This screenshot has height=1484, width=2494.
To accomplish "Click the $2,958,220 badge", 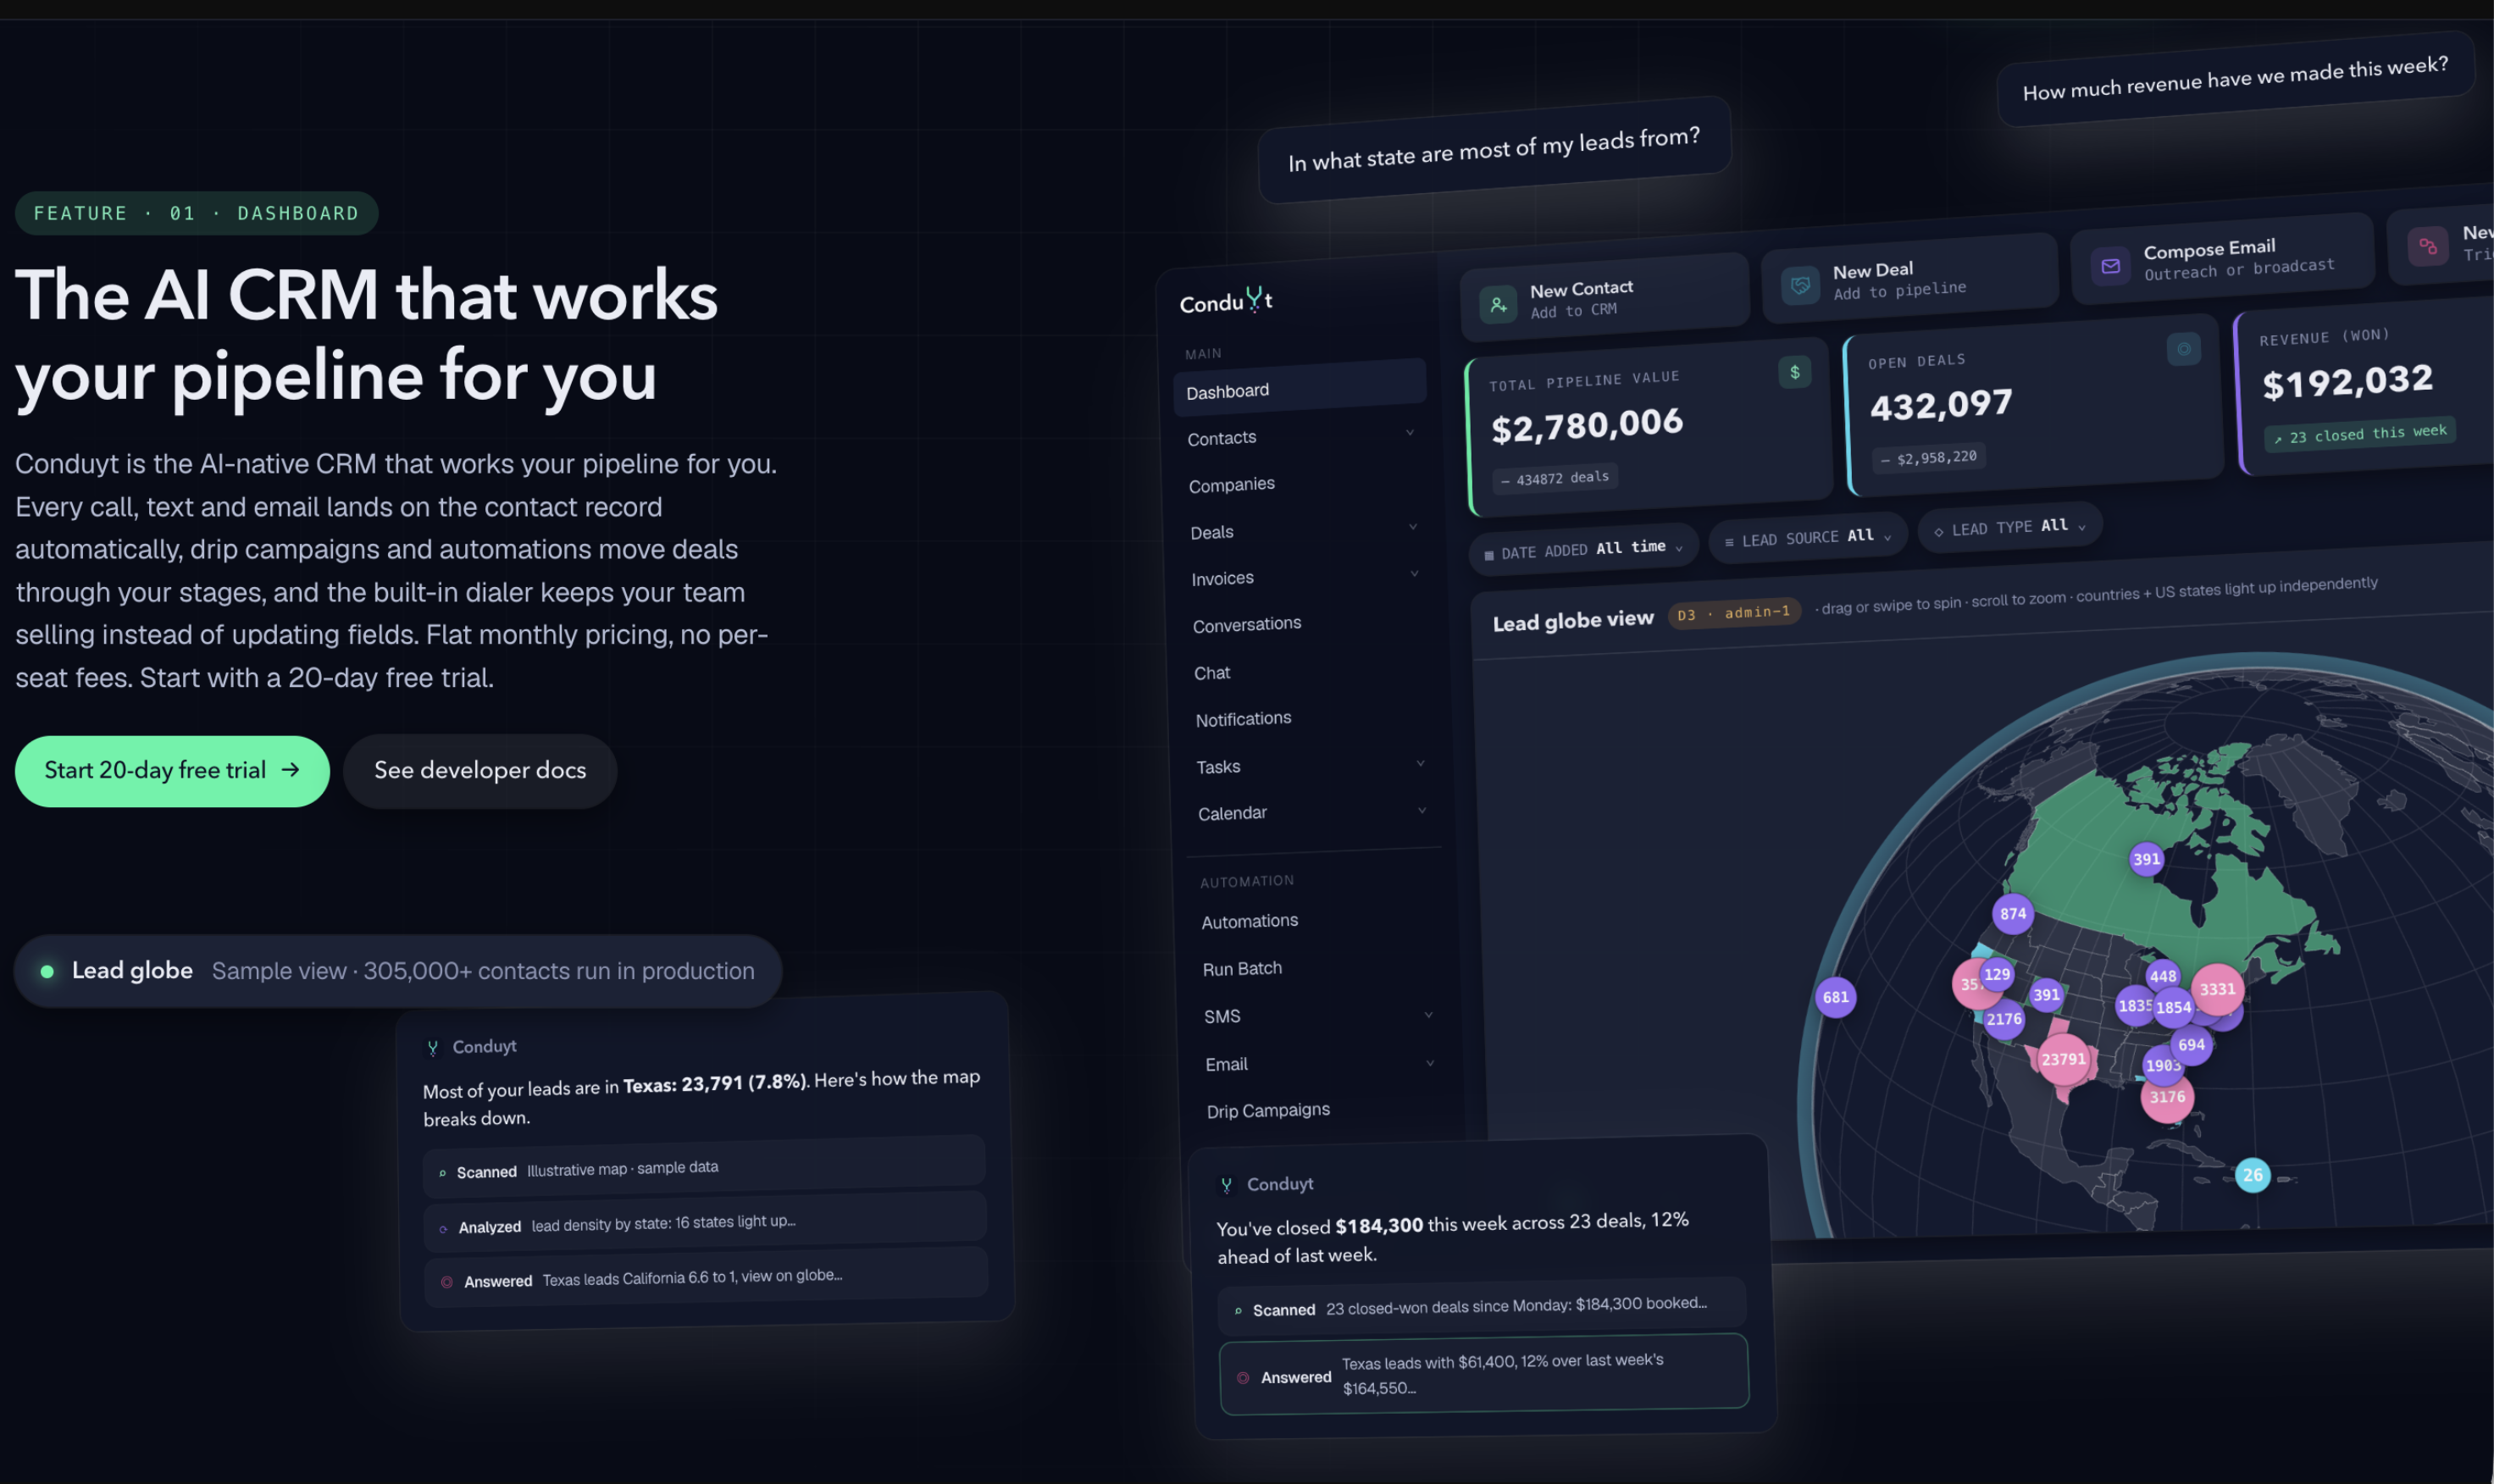I will (x=1928, y=457).
